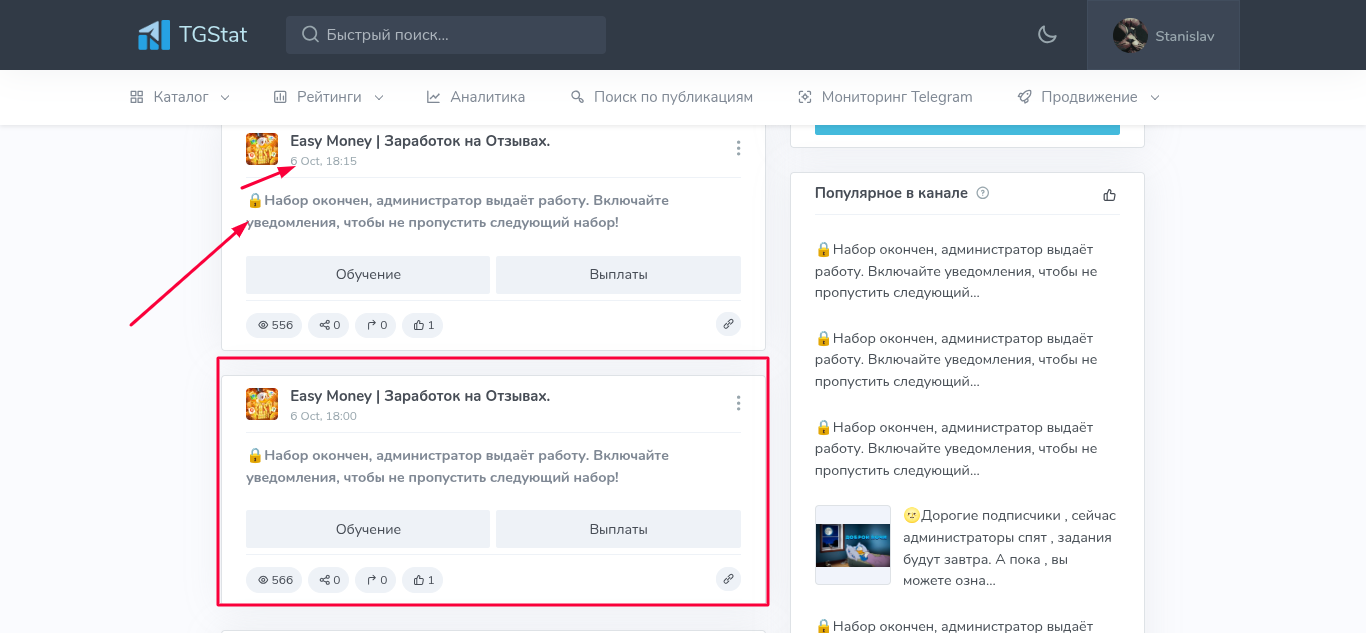Viewport: 1366px width, 633px height.
Task: Click the 566 views counter
Action: (x=274, y=580)
